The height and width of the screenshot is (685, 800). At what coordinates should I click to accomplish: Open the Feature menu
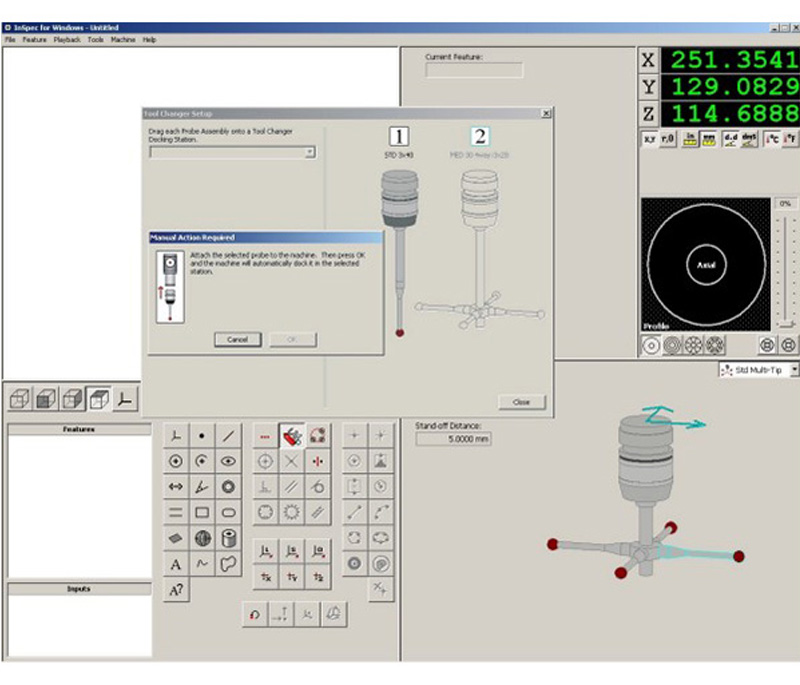point(34,39)
